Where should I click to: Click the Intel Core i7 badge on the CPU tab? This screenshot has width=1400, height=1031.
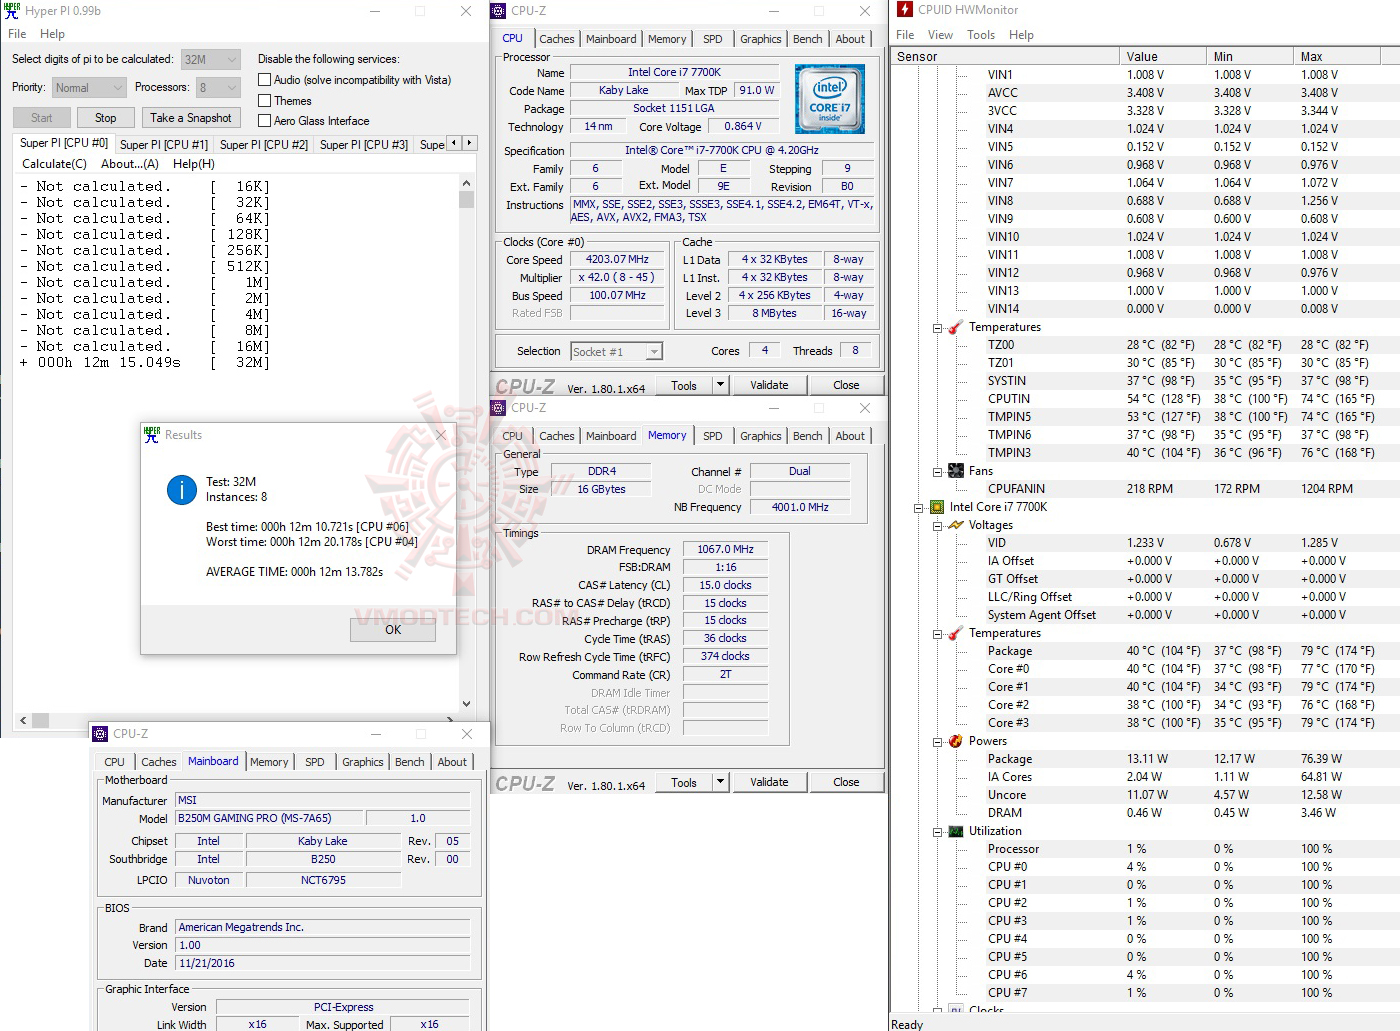tap(831, 98)
